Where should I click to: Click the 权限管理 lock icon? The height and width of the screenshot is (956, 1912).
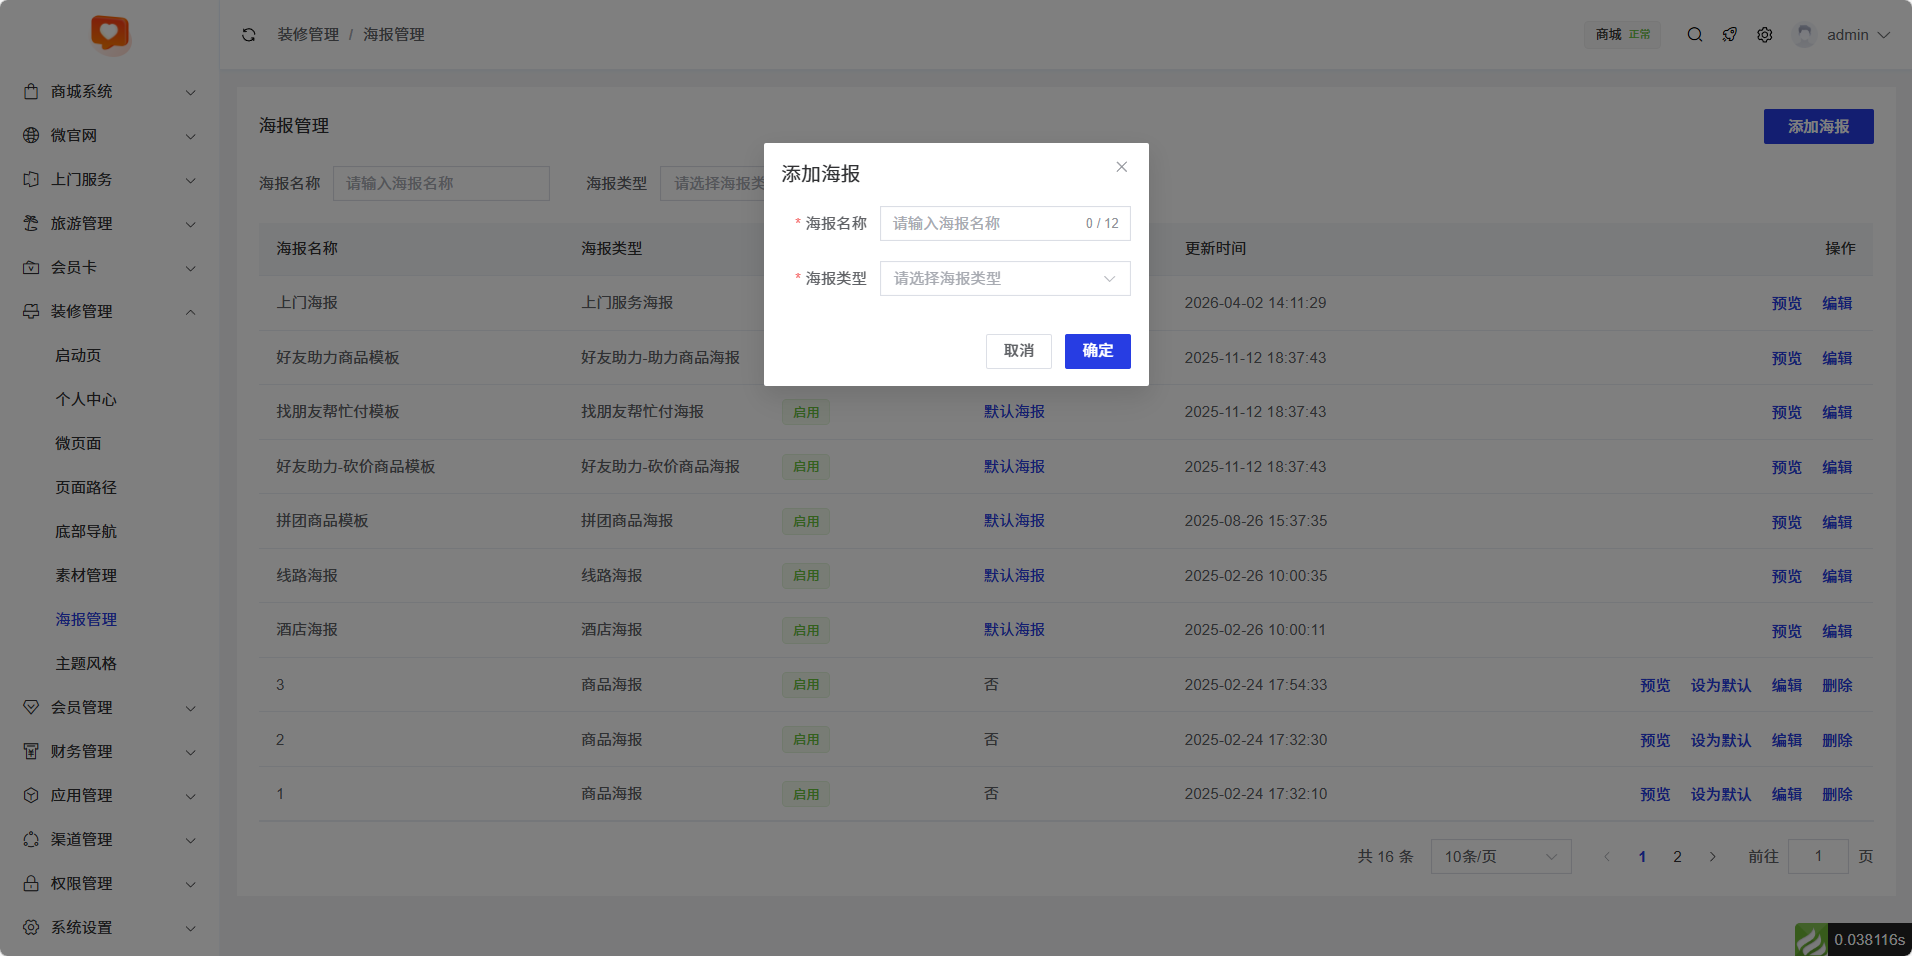(x=31, y=883)
